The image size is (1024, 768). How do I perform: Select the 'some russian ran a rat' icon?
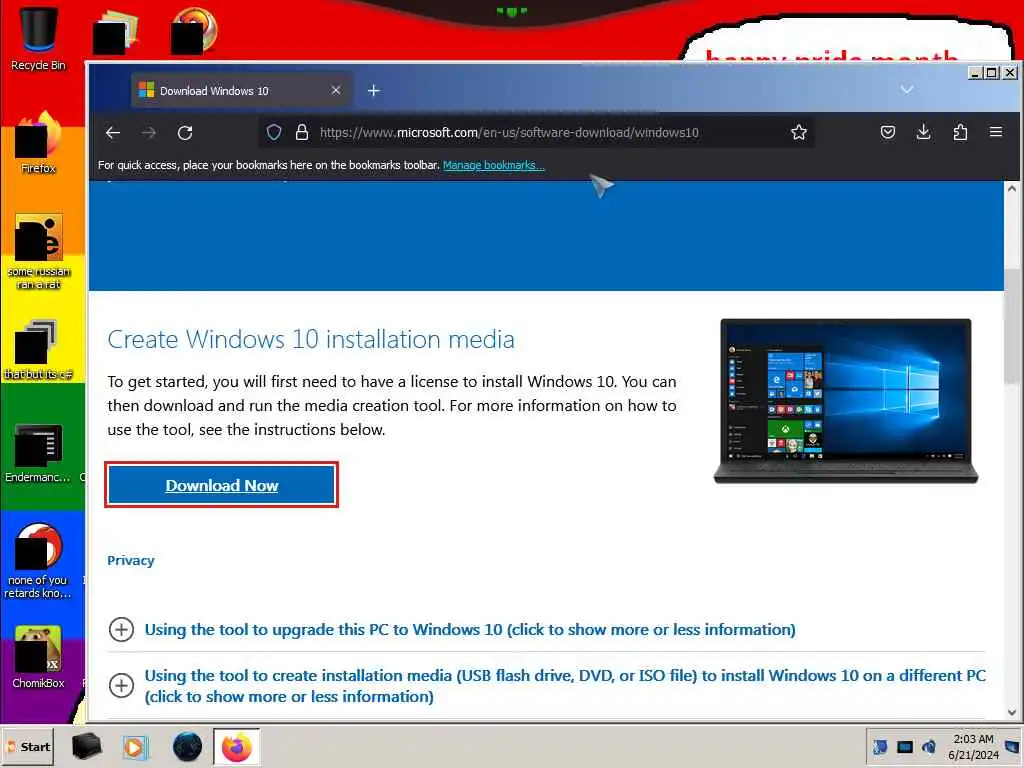pyautogui.click(x=39, y=251)
